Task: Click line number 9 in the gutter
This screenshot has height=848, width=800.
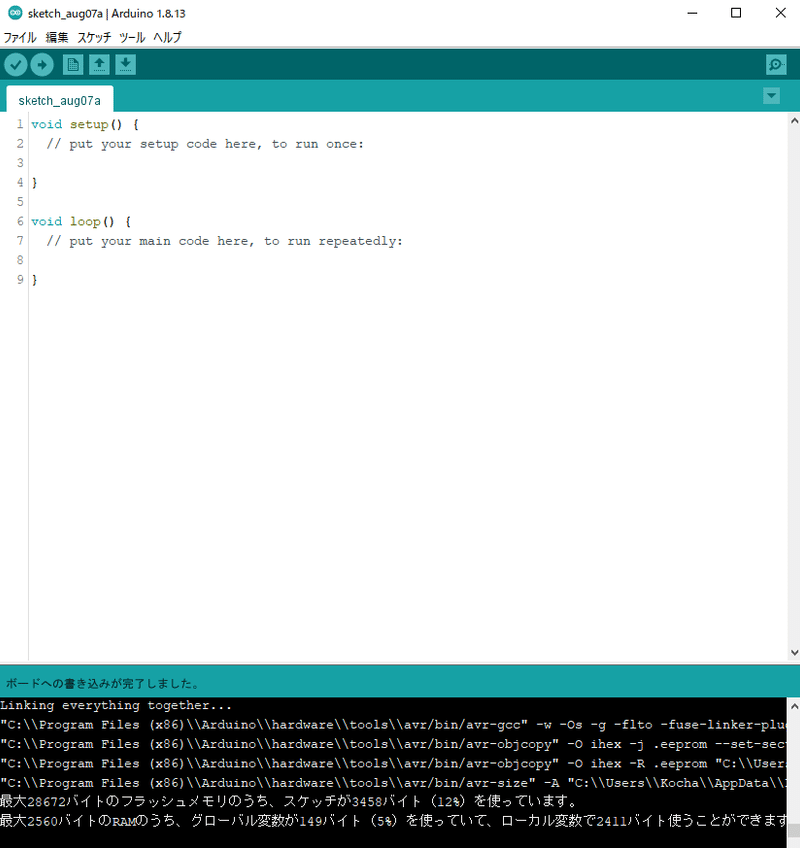Action: [20, 280]
